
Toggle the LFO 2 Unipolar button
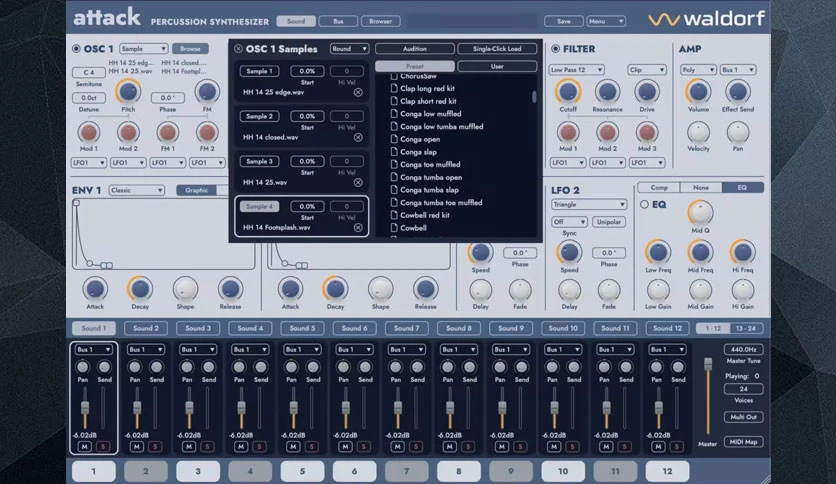608,222
